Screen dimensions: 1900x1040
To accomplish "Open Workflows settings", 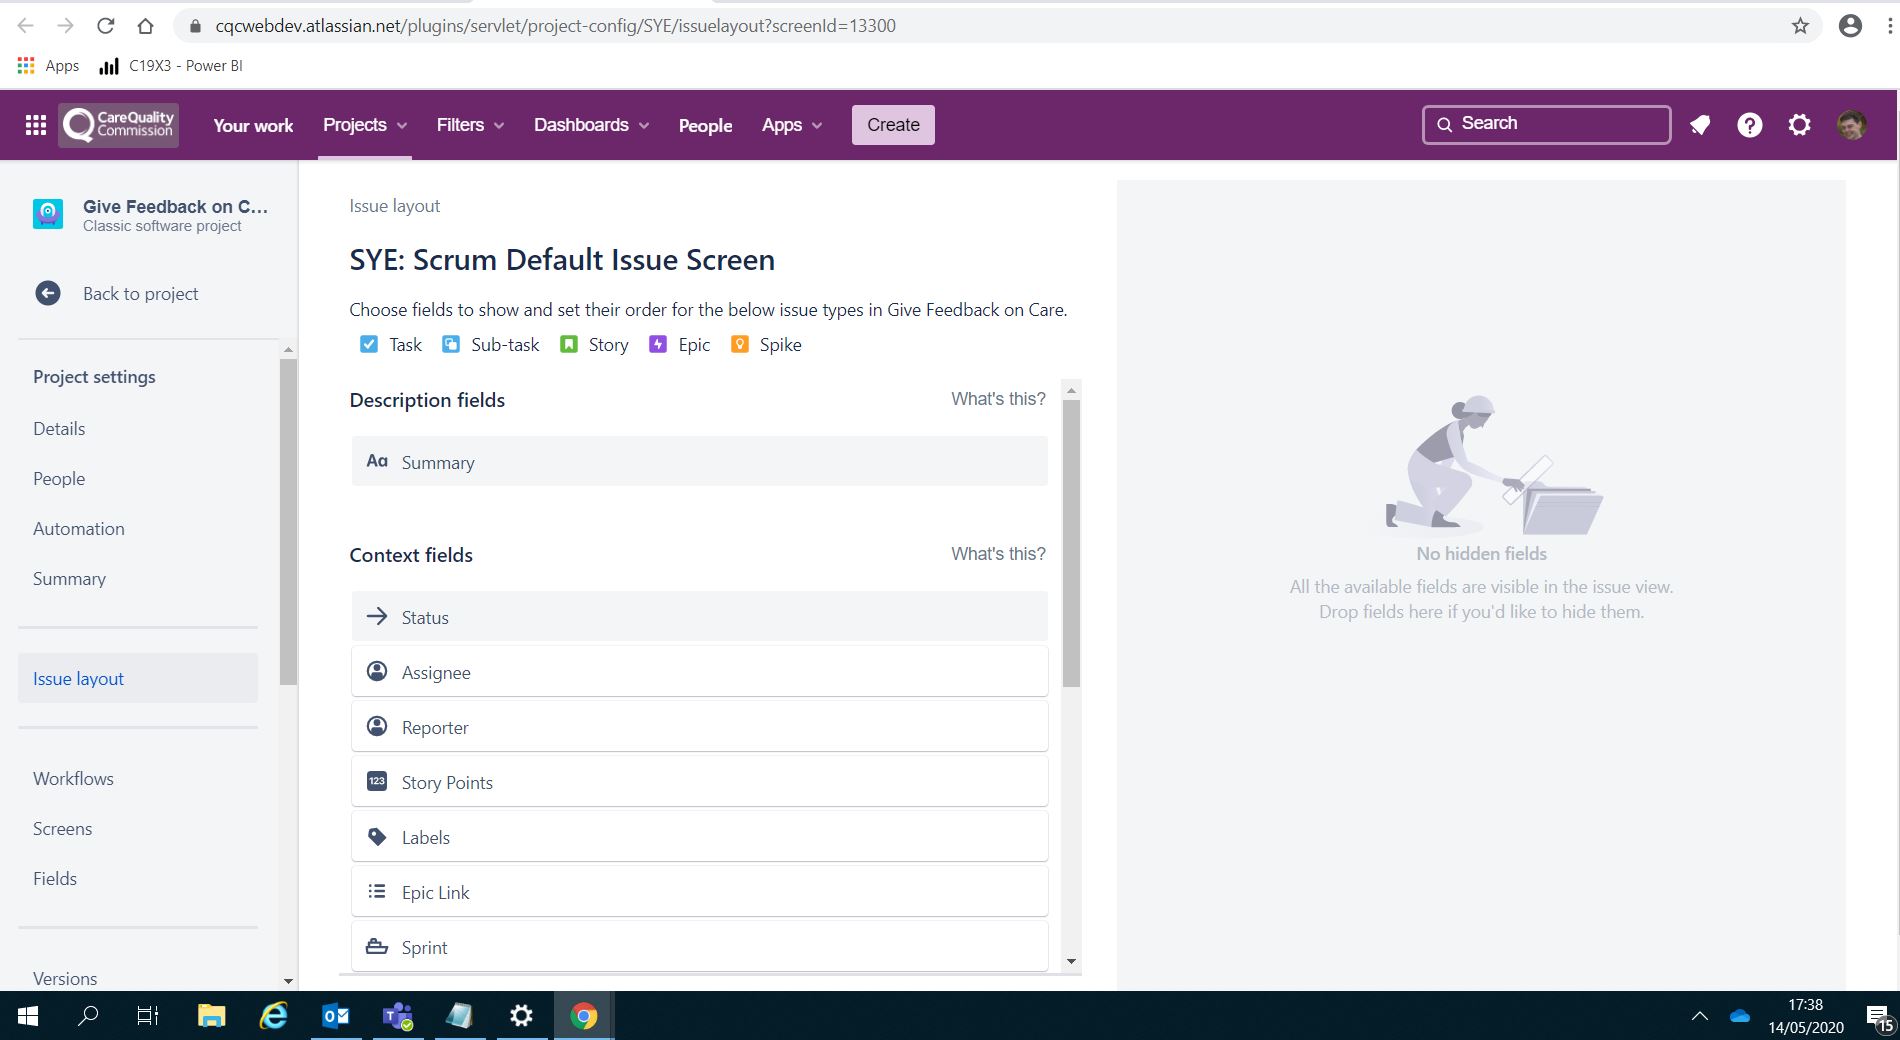I will (x=73, y=778).
